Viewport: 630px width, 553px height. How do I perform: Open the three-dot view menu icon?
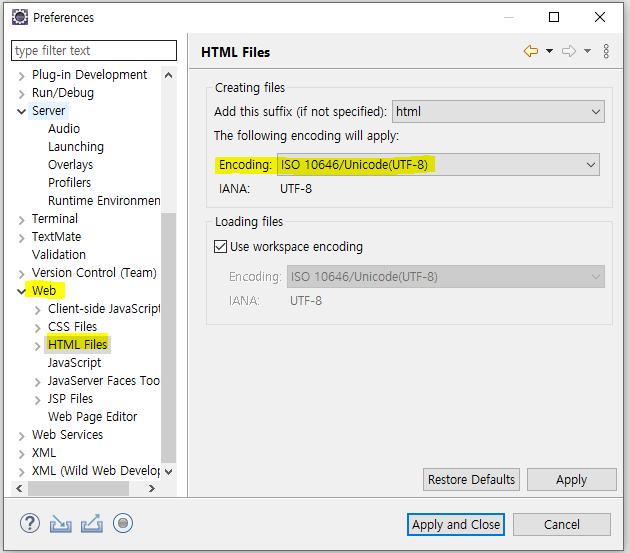(606, 51)
